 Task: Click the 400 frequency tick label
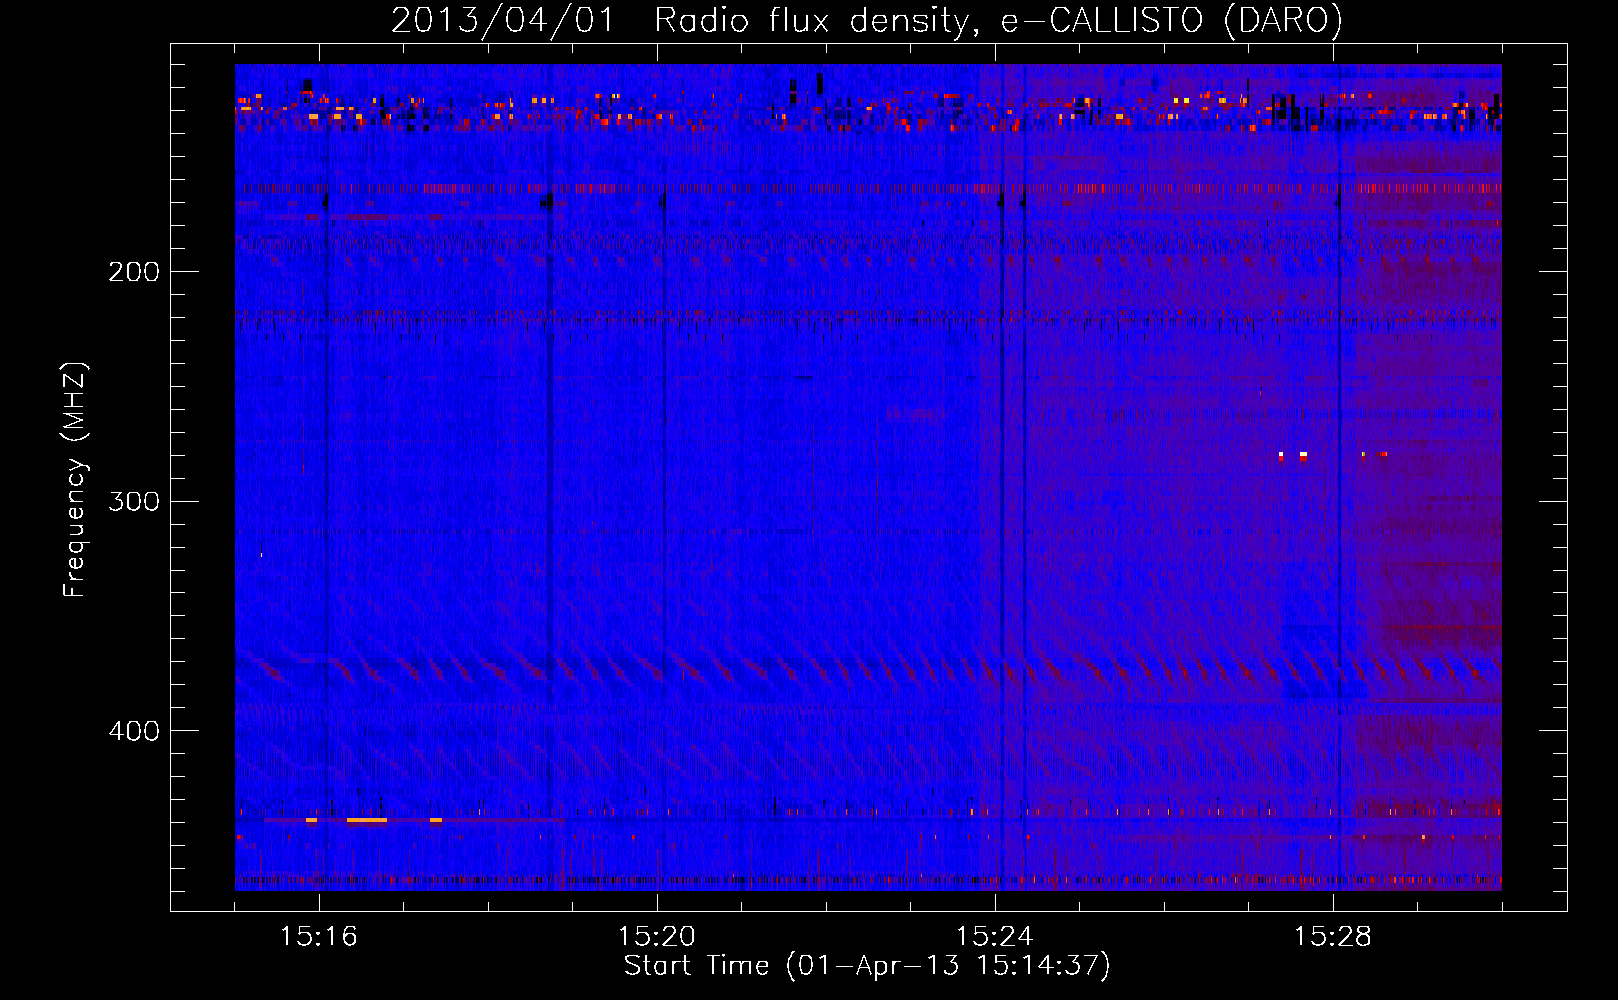[x=134, y=731]
